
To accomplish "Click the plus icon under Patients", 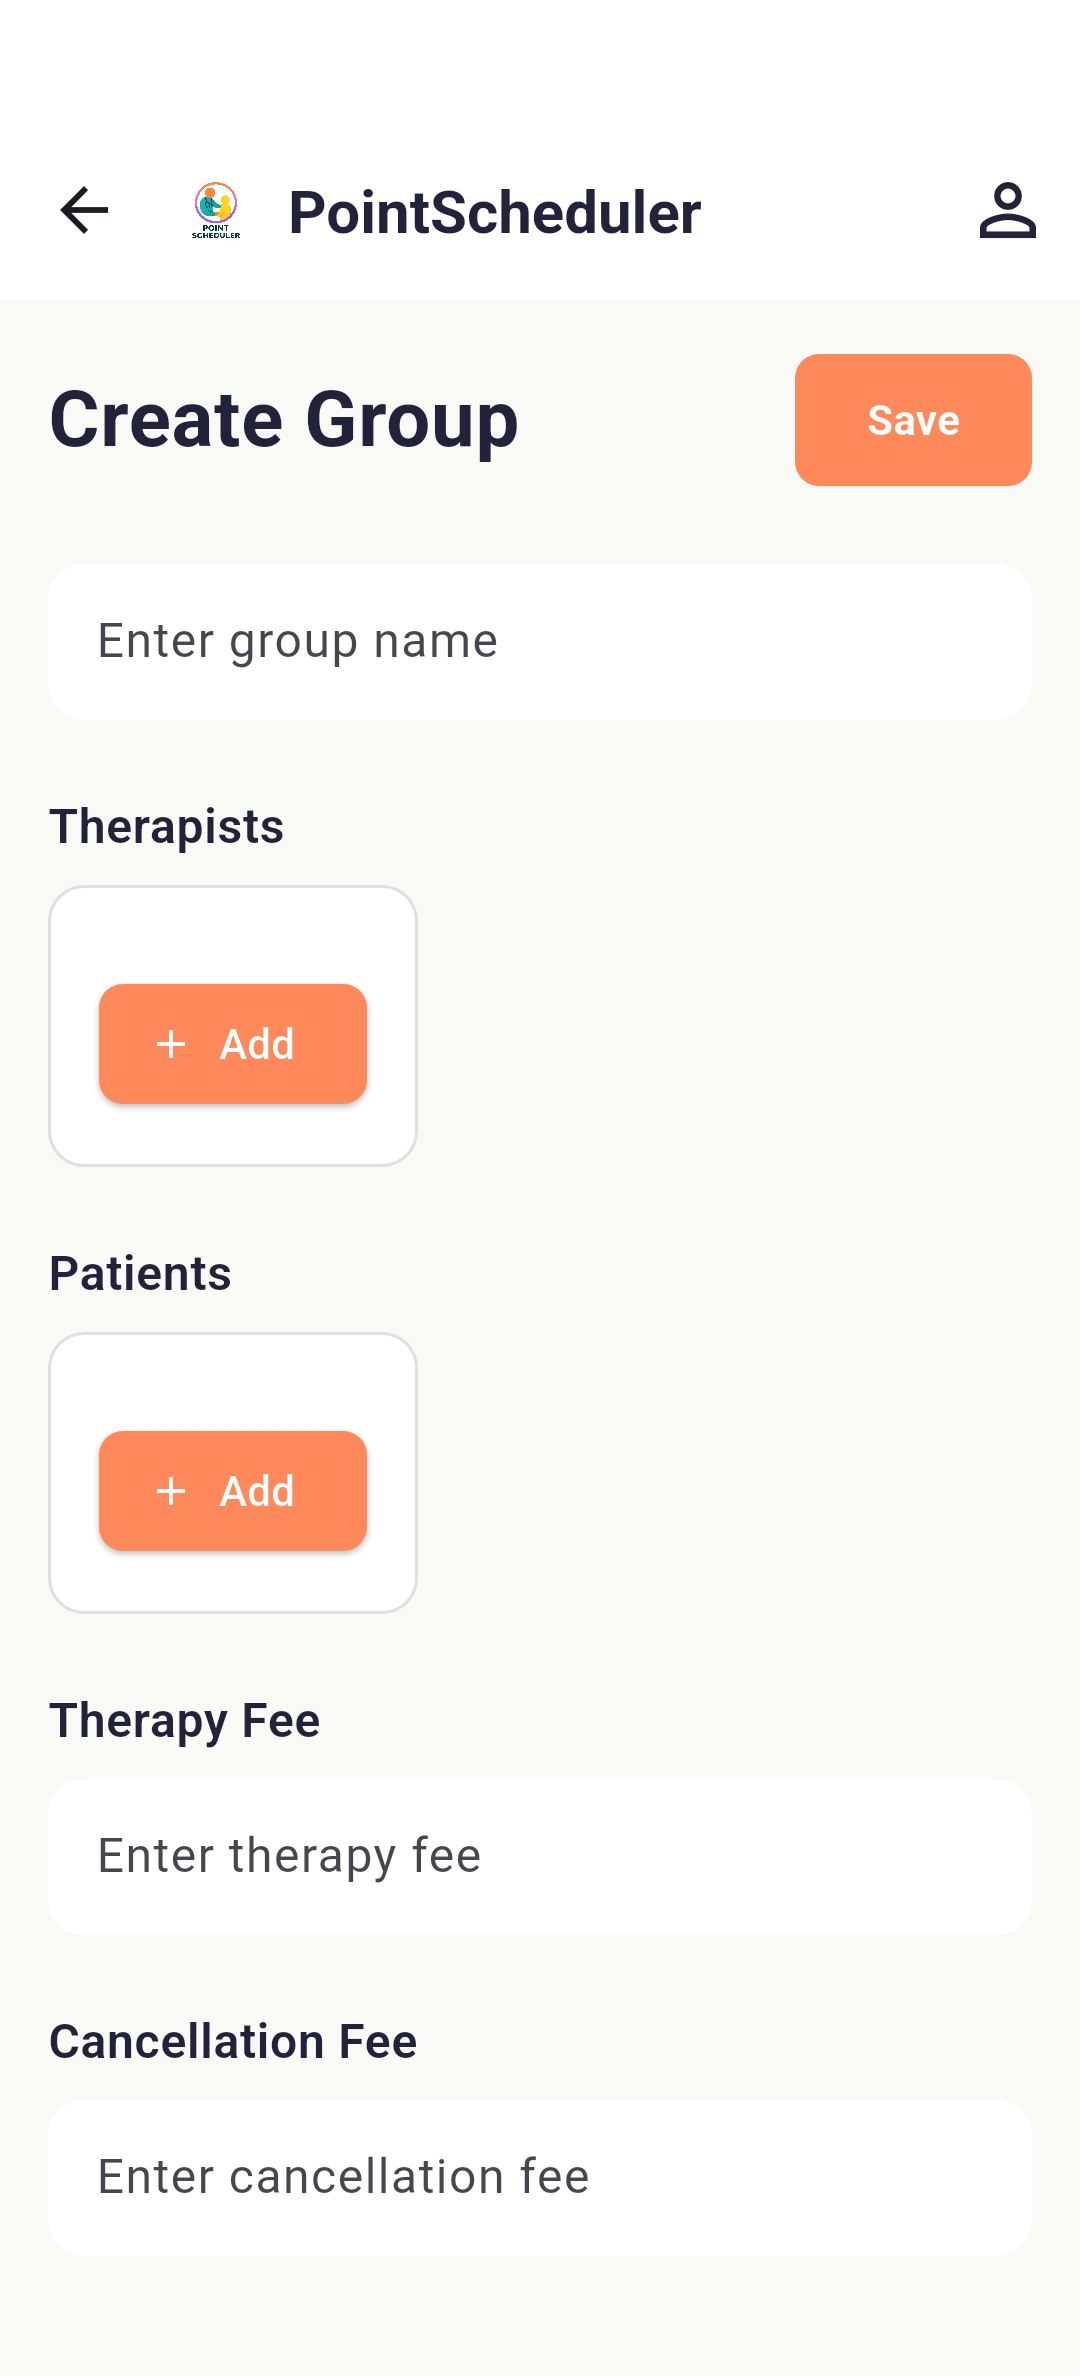I will 171,1491.
